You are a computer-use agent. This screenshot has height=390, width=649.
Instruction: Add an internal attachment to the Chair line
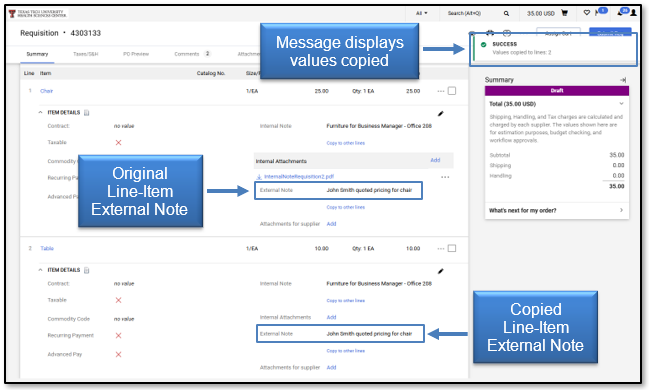(435, 160)
